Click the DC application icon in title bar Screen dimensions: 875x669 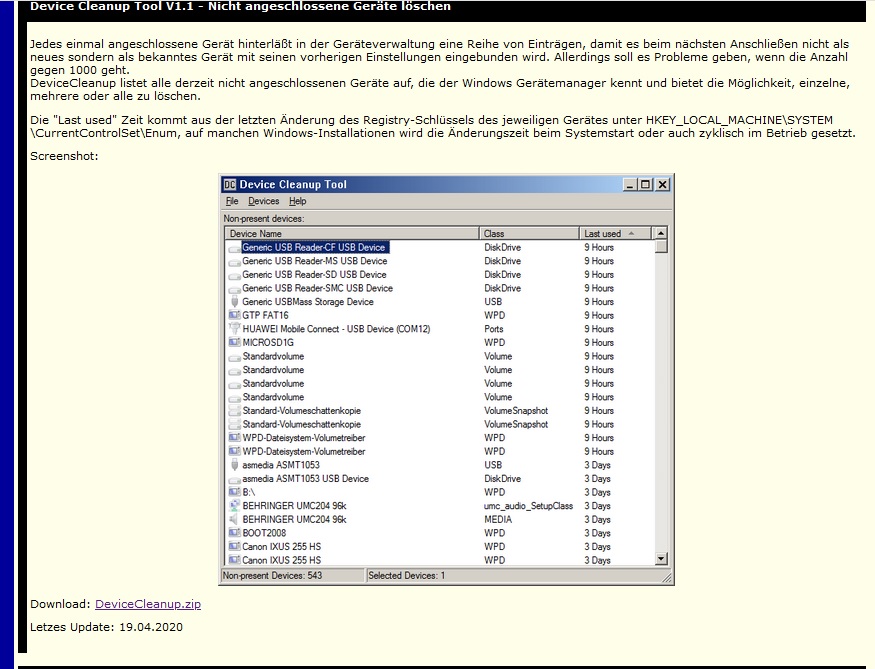229,185
